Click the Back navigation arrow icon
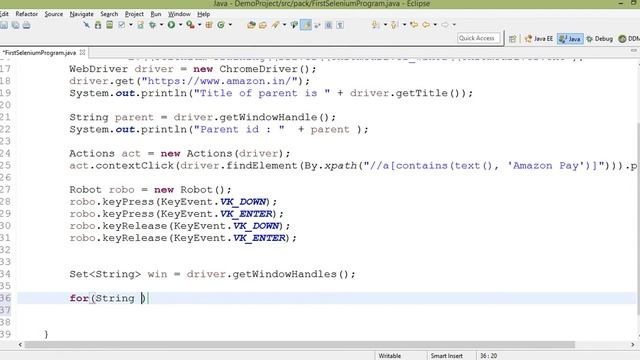640x360 pixels. (x=426, y=24)
